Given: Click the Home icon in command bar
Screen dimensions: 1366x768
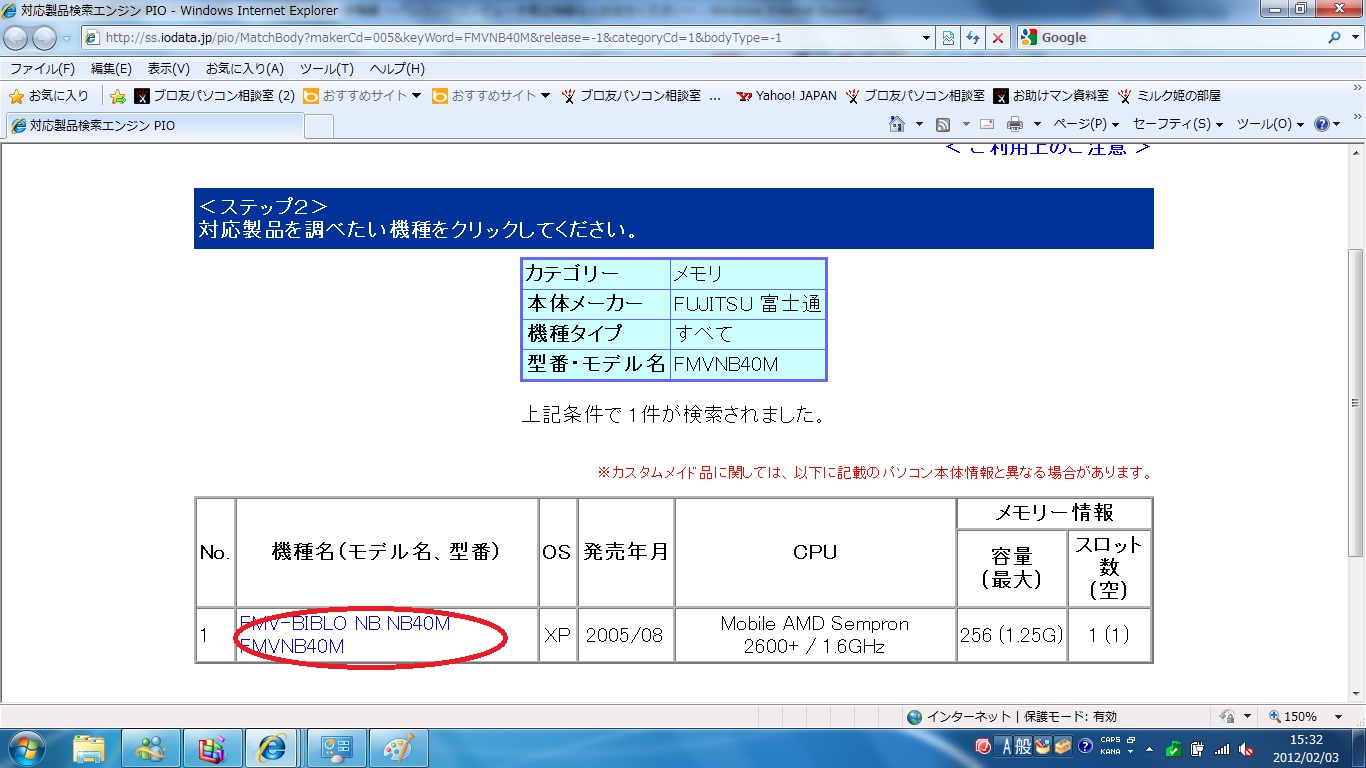Looking at the screenshot, I should 897,125.
